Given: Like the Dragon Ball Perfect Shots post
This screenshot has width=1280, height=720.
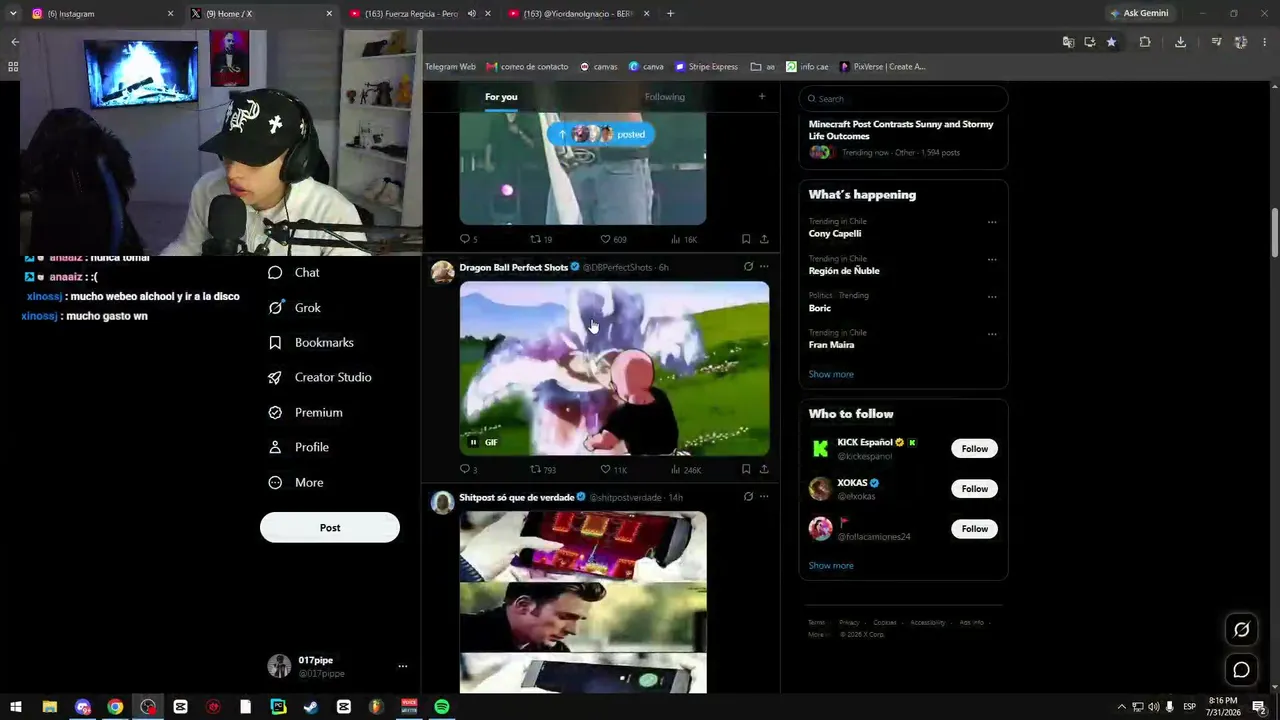Looking at the screenshot, I should [x=613, y=469].
